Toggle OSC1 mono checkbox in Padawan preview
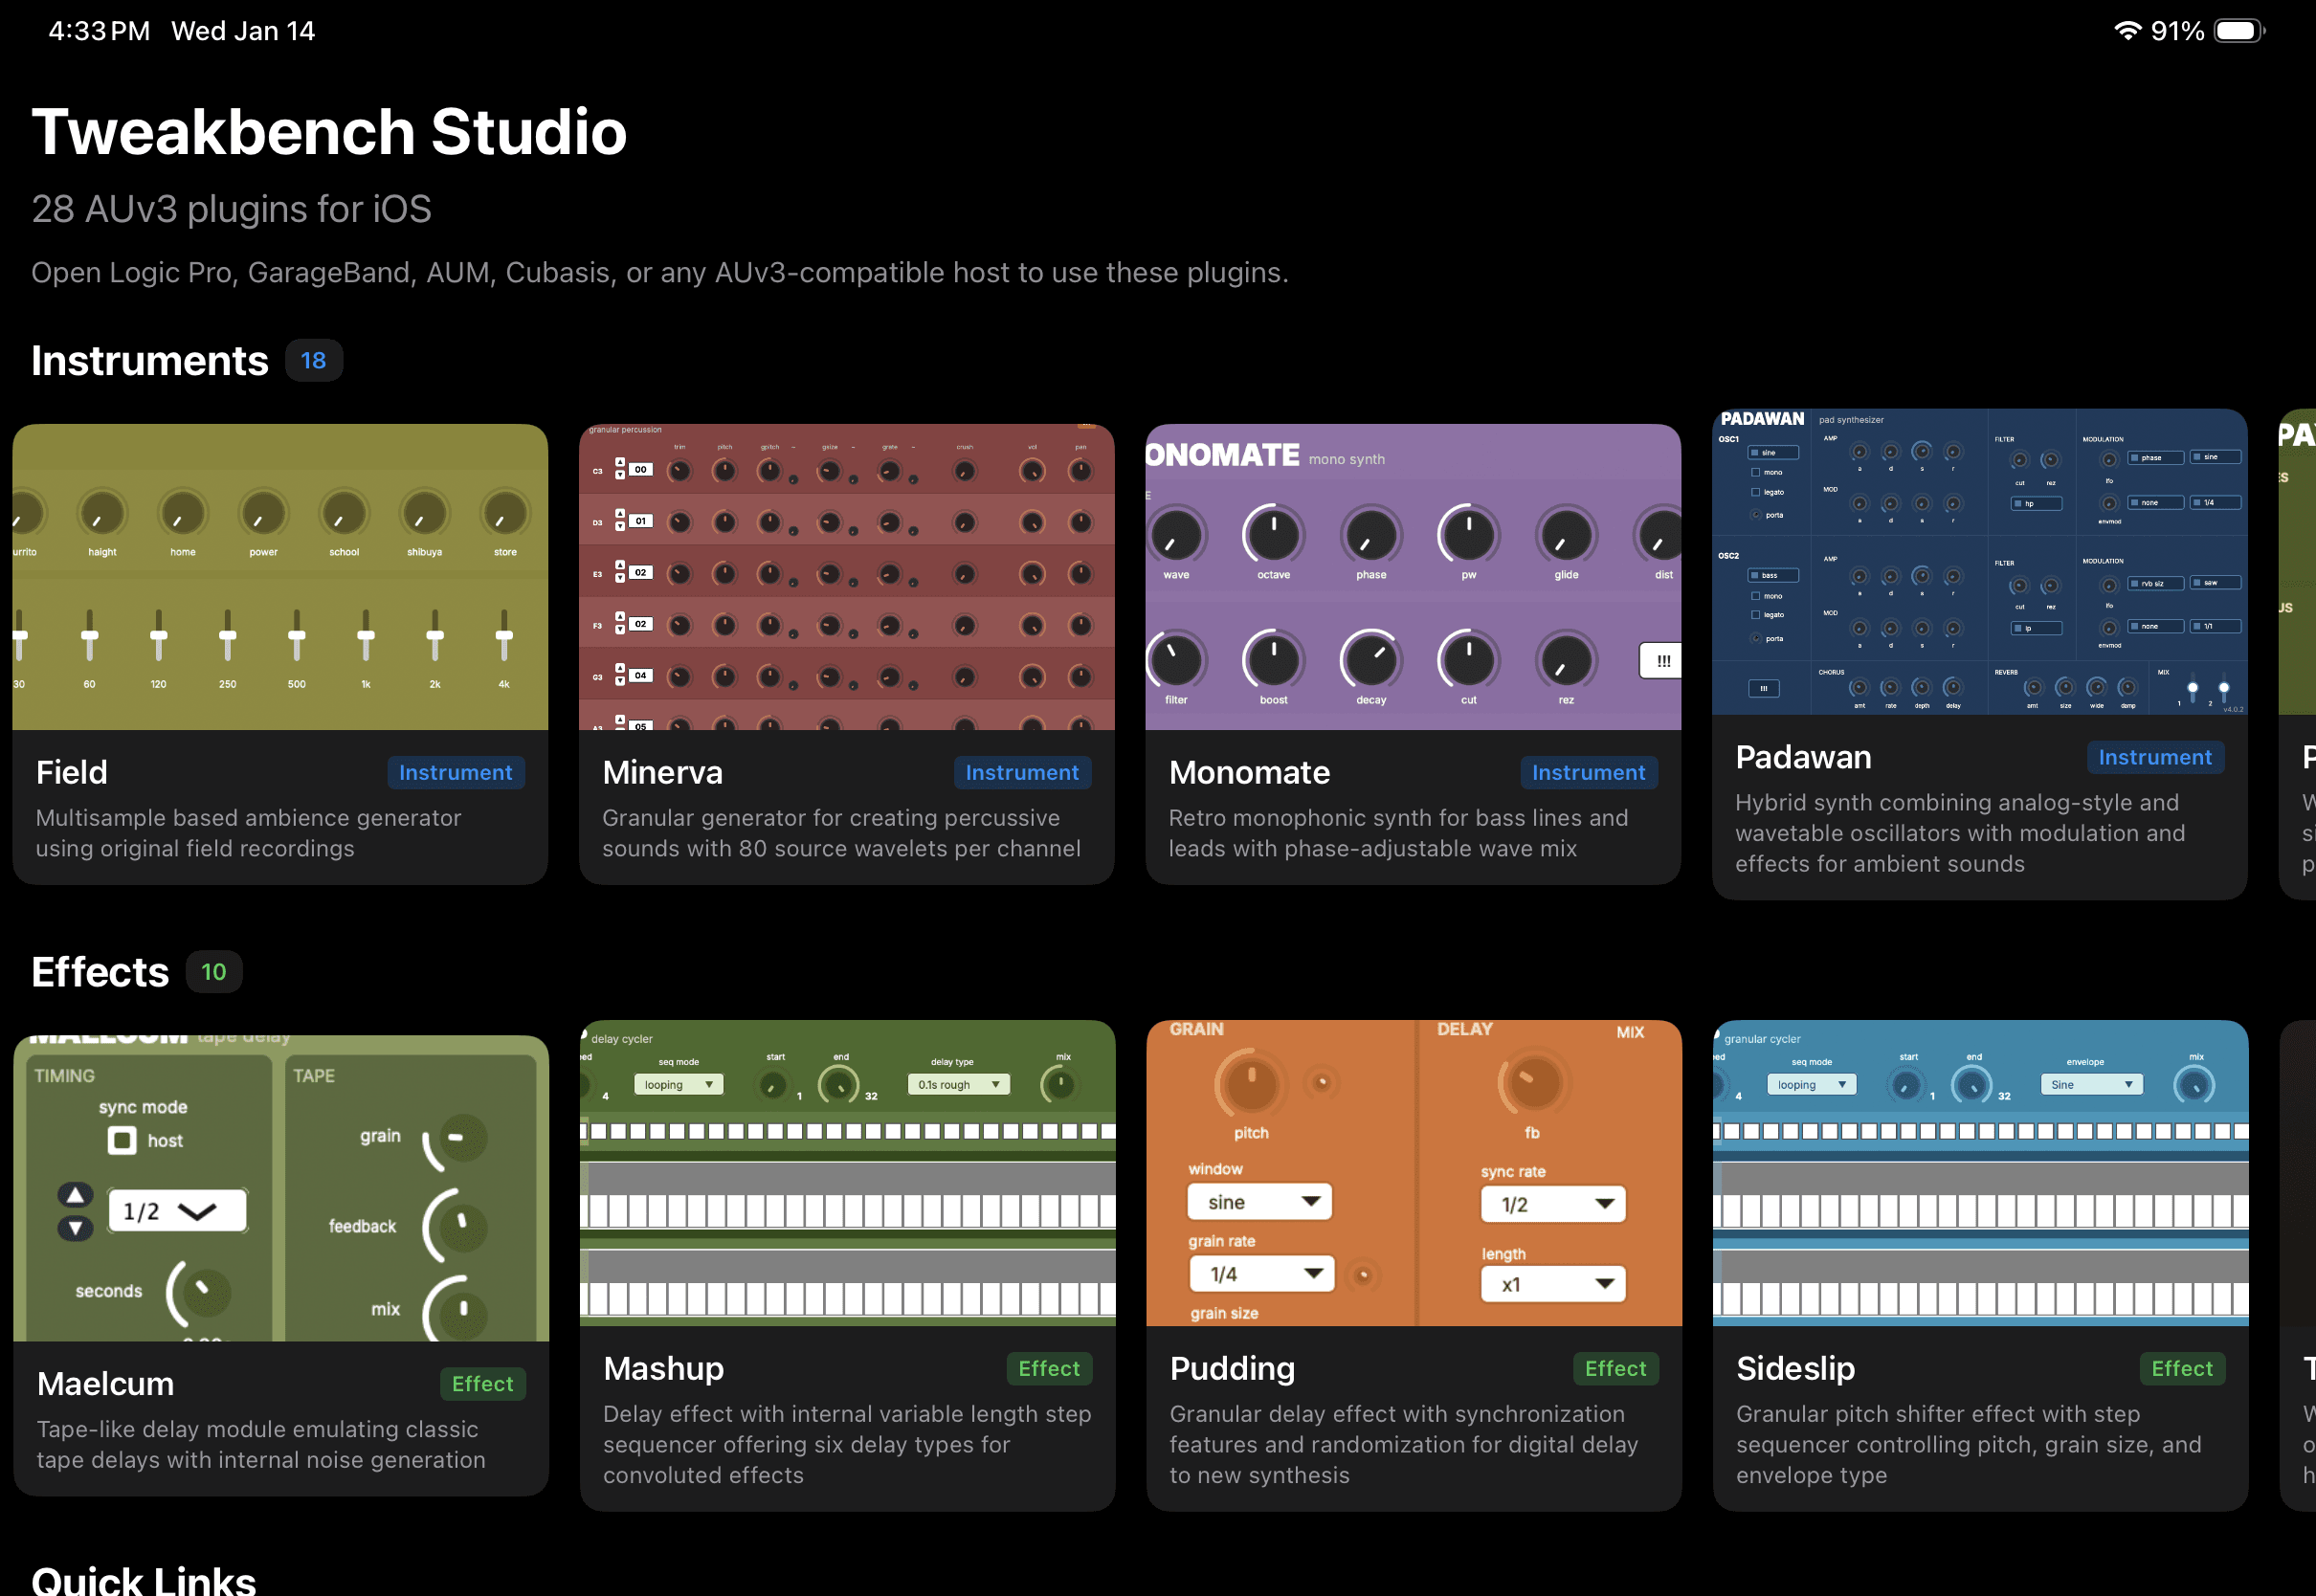The image size is (2316, 1596). (x=1755, y=472)
